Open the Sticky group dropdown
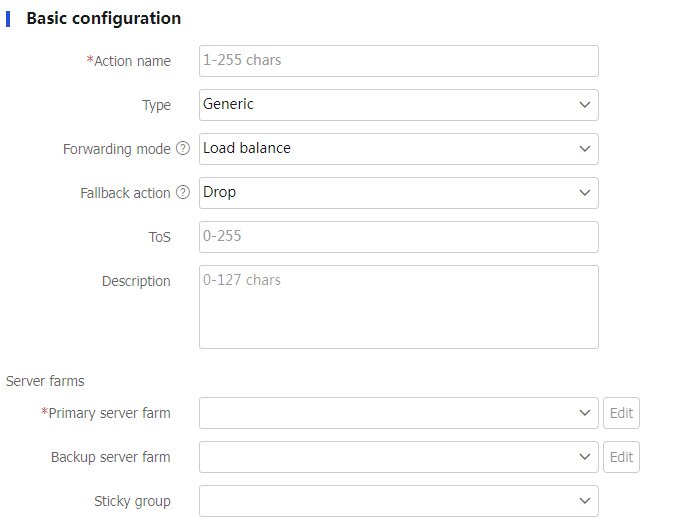The height and width of the screenshot is (530, 686). pyautogui.click(x=398, y=501)
